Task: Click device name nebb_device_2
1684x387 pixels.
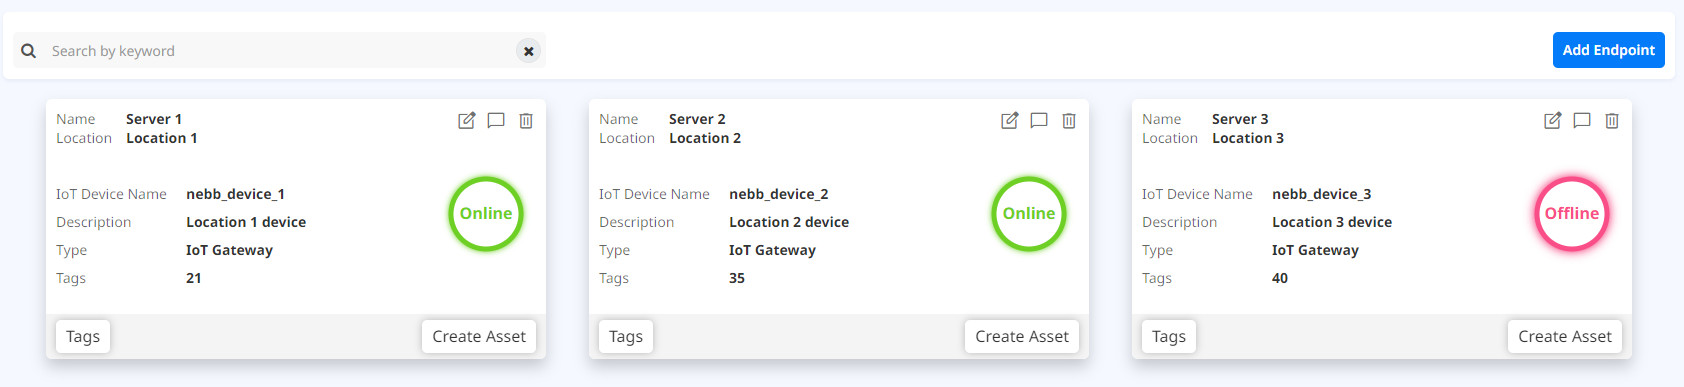Action: 778,194
